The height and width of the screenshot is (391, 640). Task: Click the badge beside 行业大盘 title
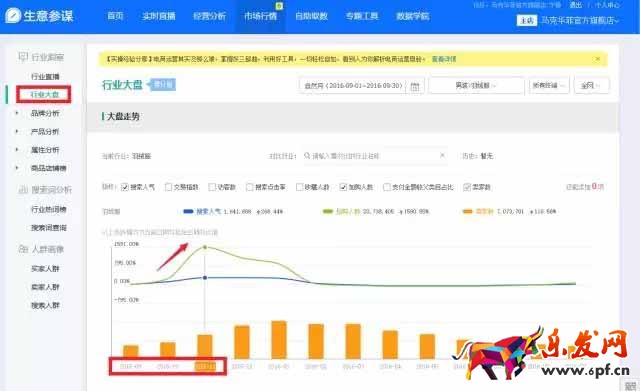(x=162, y=84)
